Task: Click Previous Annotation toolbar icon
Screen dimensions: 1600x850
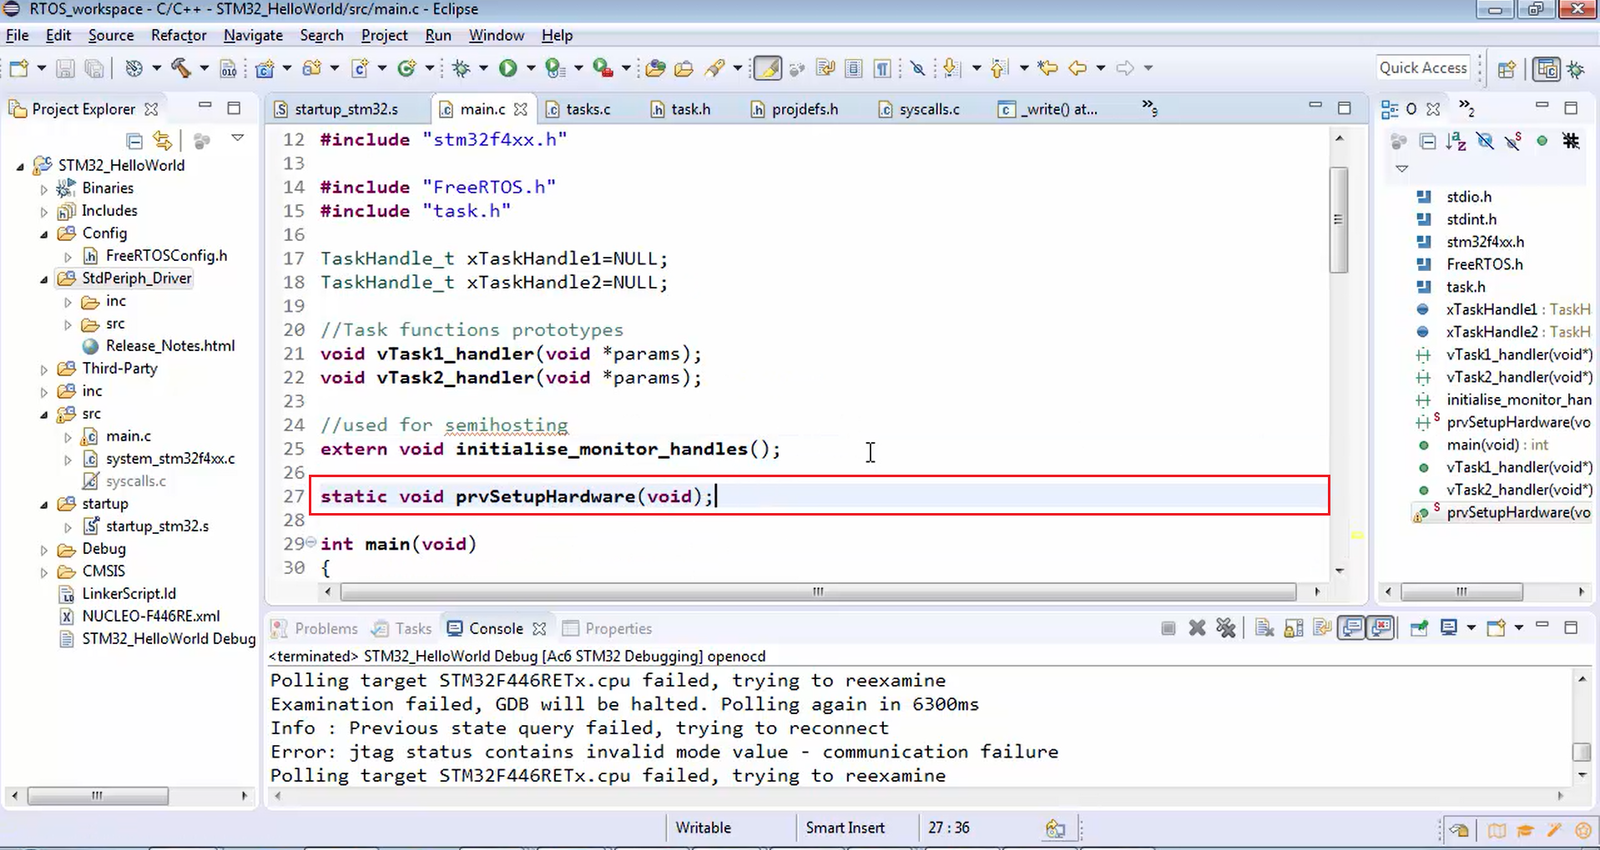Action: (x=999, y=68)
